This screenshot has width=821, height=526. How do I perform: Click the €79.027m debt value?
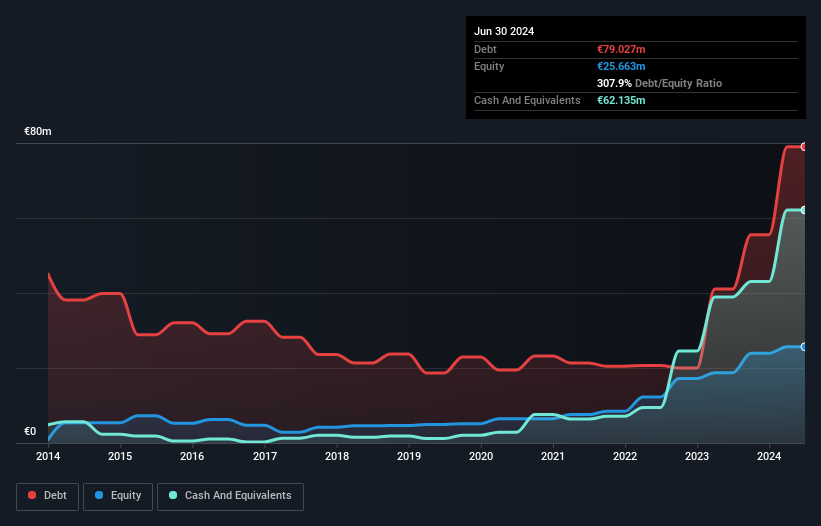[x=621, y=49]
